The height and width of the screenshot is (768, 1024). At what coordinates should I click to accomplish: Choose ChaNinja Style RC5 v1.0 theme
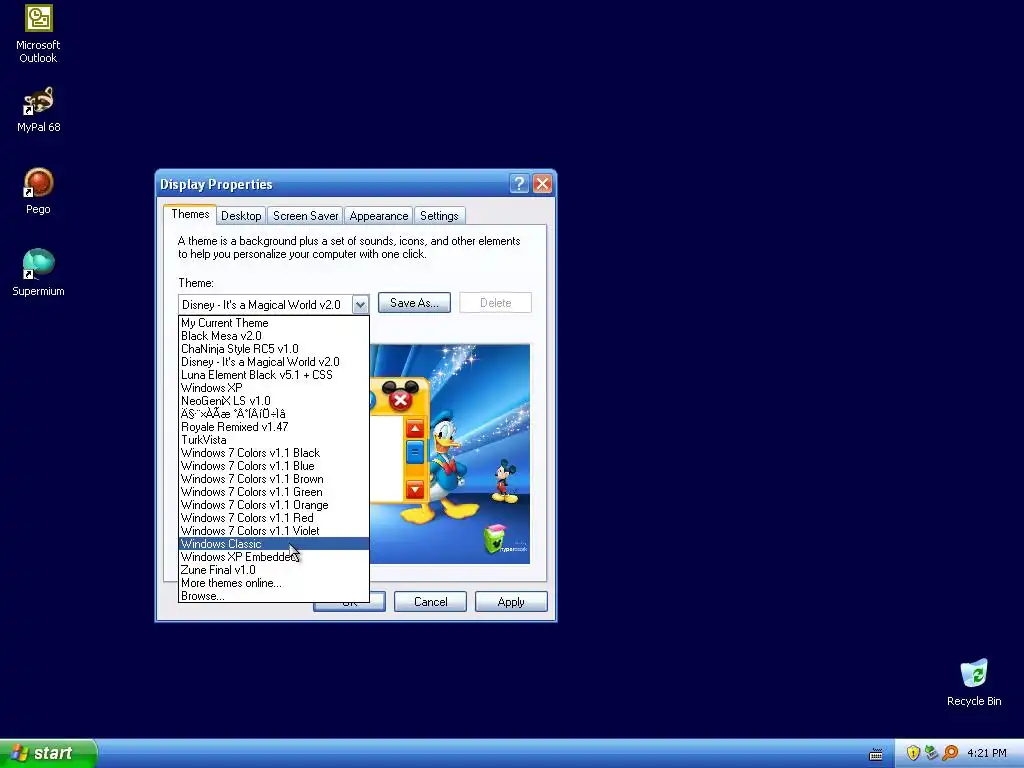tap(274, 349)
